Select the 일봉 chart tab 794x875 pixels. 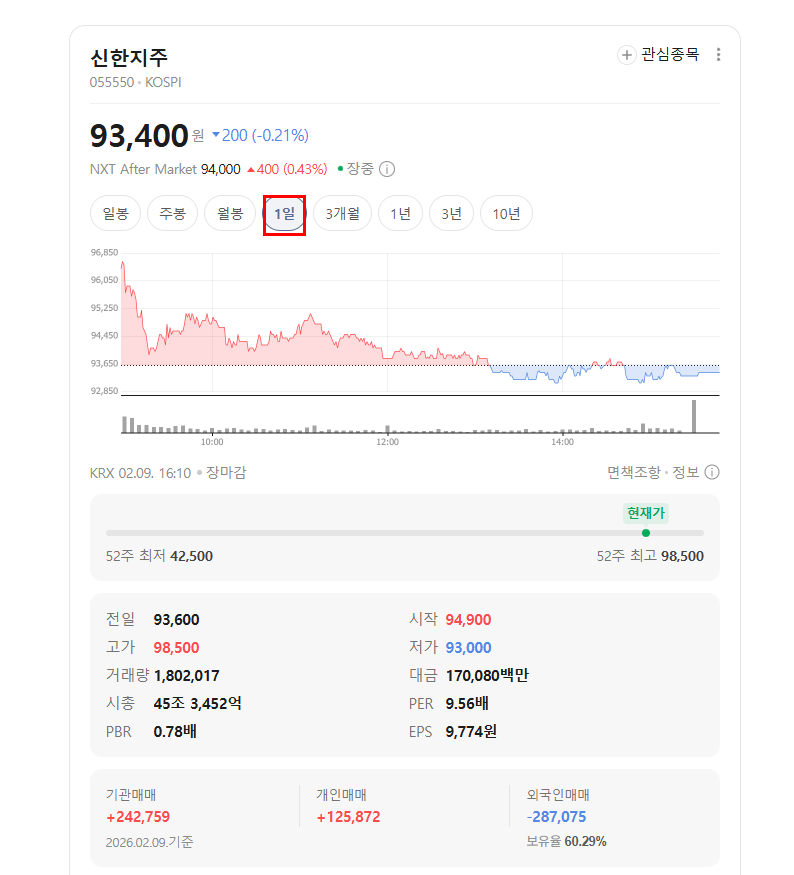(x=116, y=213)
